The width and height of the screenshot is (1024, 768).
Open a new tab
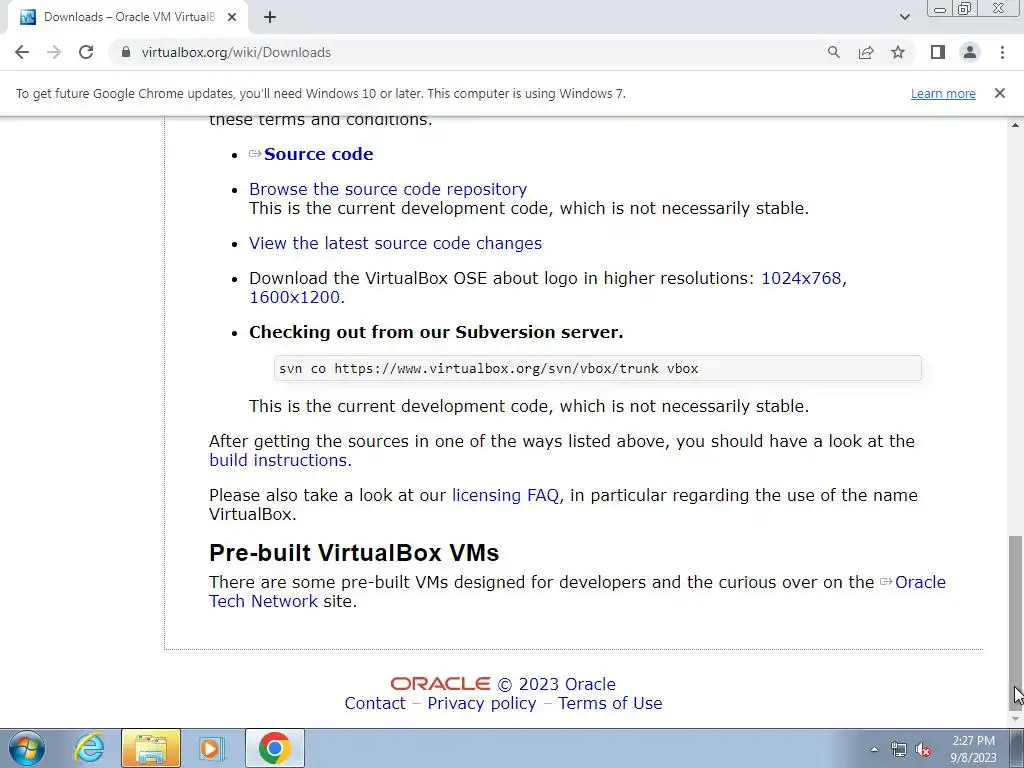coord(270,17)
